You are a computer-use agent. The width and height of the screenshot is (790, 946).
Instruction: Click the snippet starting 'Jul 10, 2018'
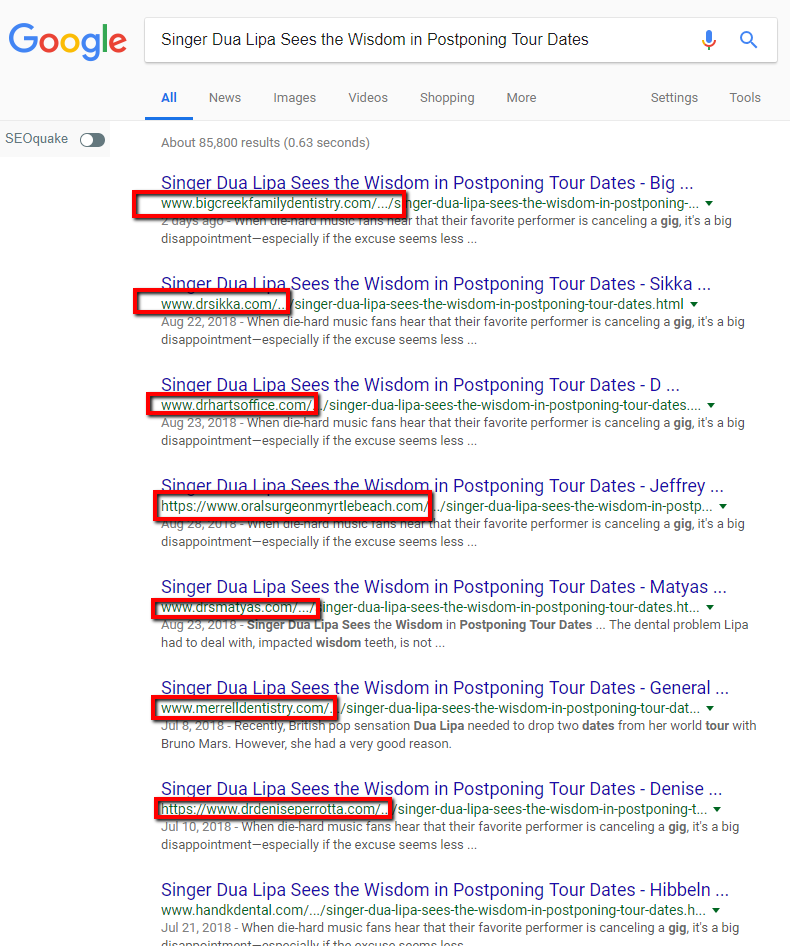coord(450,836)
